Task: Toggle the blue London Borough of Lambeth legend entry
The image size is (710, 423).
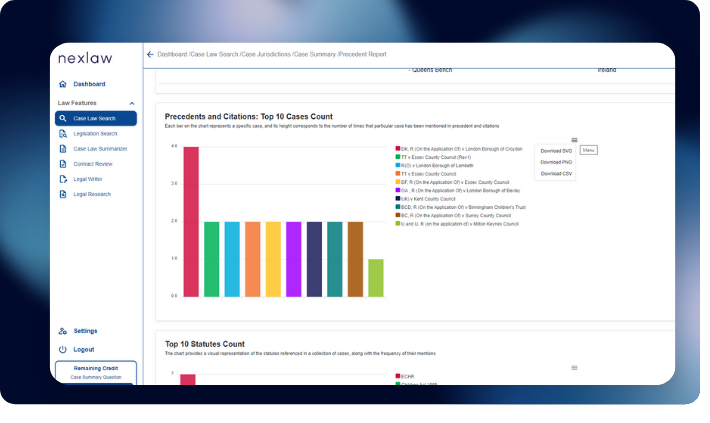Action: point(434,166)
